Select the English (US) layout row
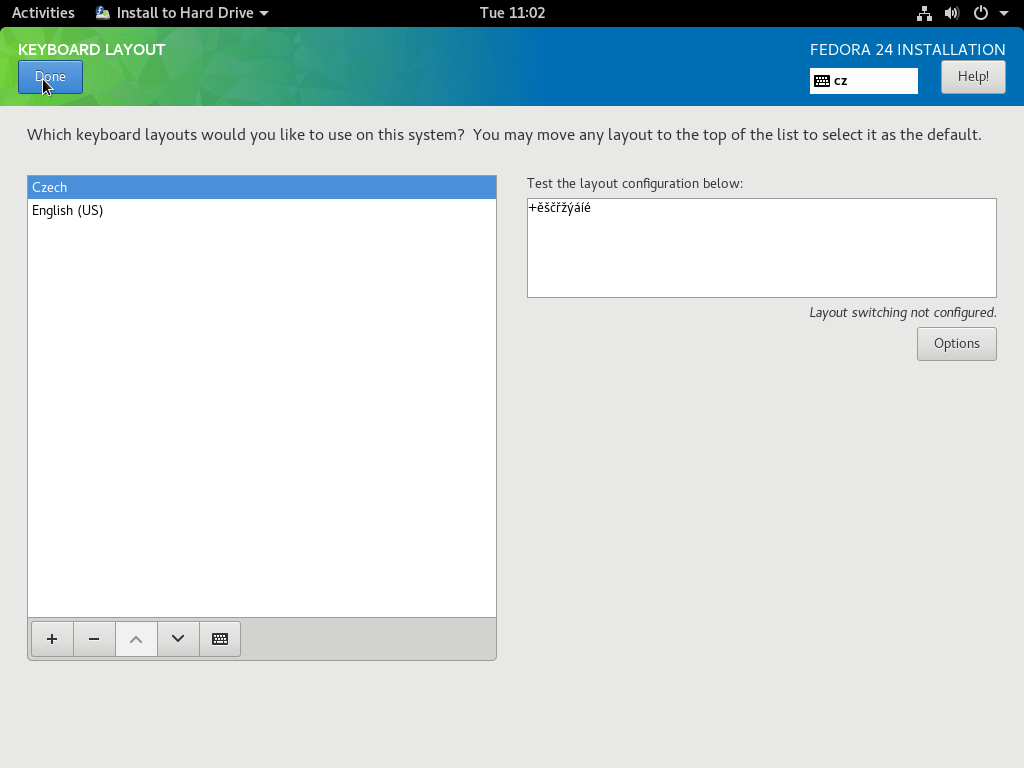 (x=262, y=210)
